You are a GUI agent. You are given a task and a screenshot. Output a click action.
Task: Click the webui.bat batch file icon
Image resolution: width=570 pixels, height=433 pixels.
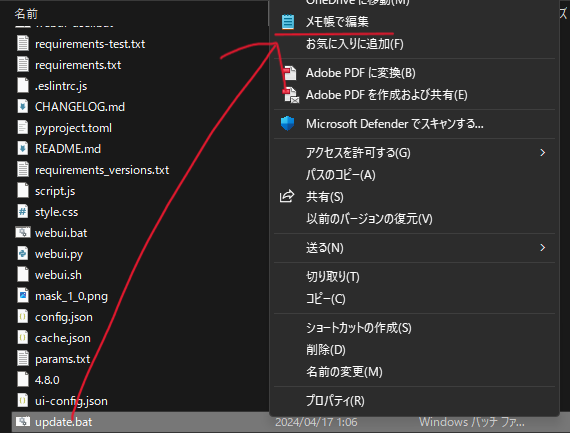pos(23,232)
